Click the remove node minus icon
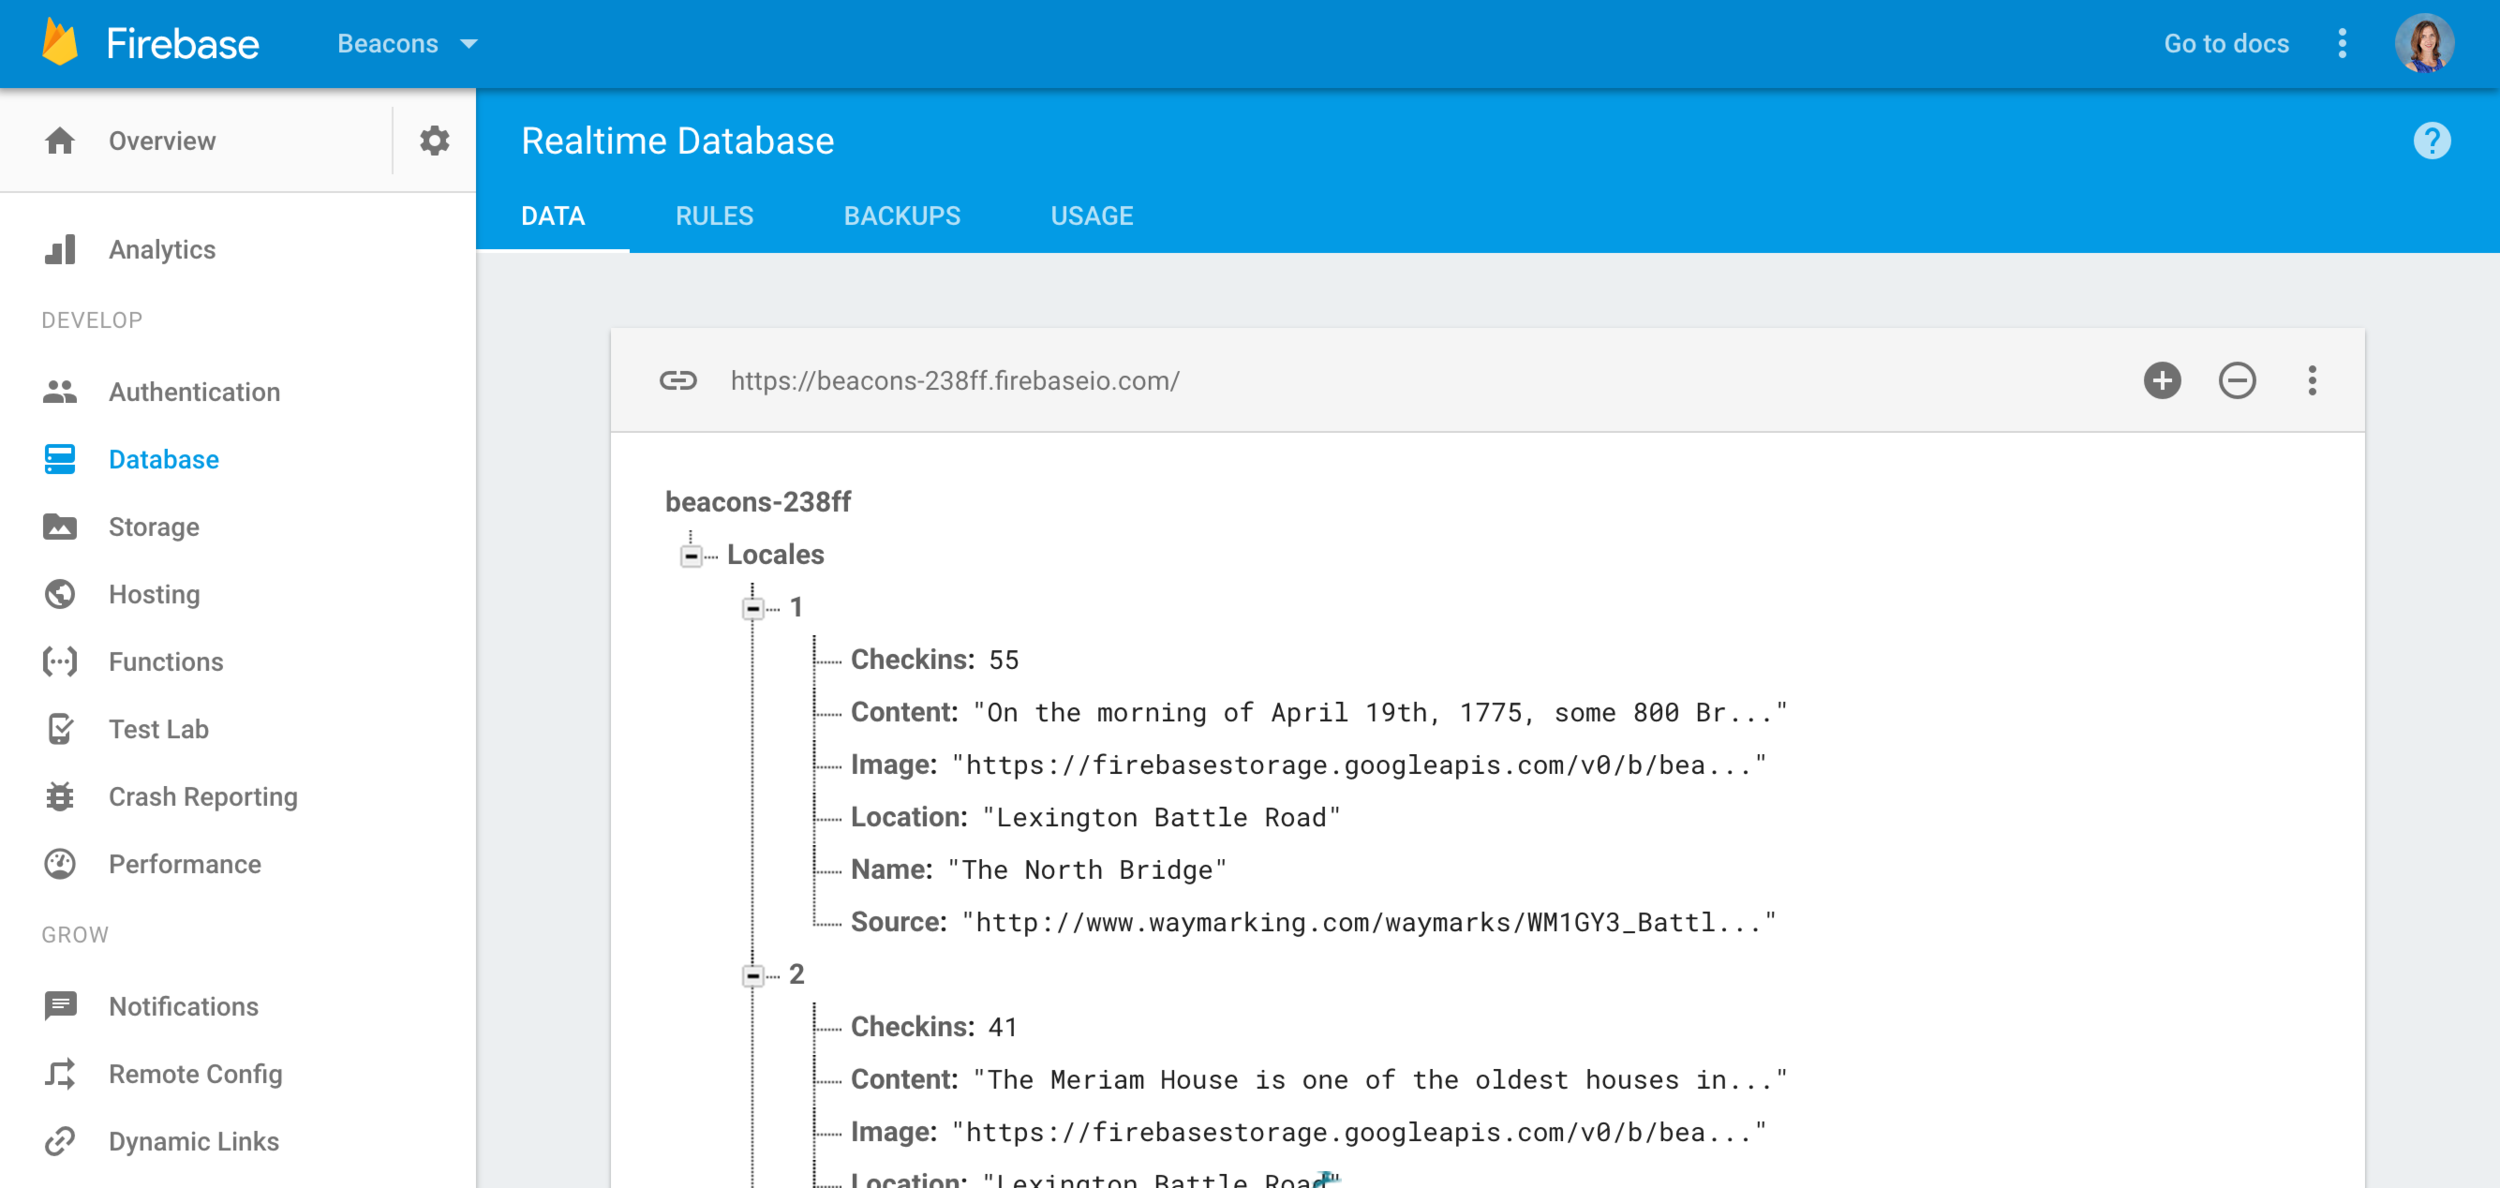The width and height of the screenshot is (2500, 1188). coord(2237,381)
